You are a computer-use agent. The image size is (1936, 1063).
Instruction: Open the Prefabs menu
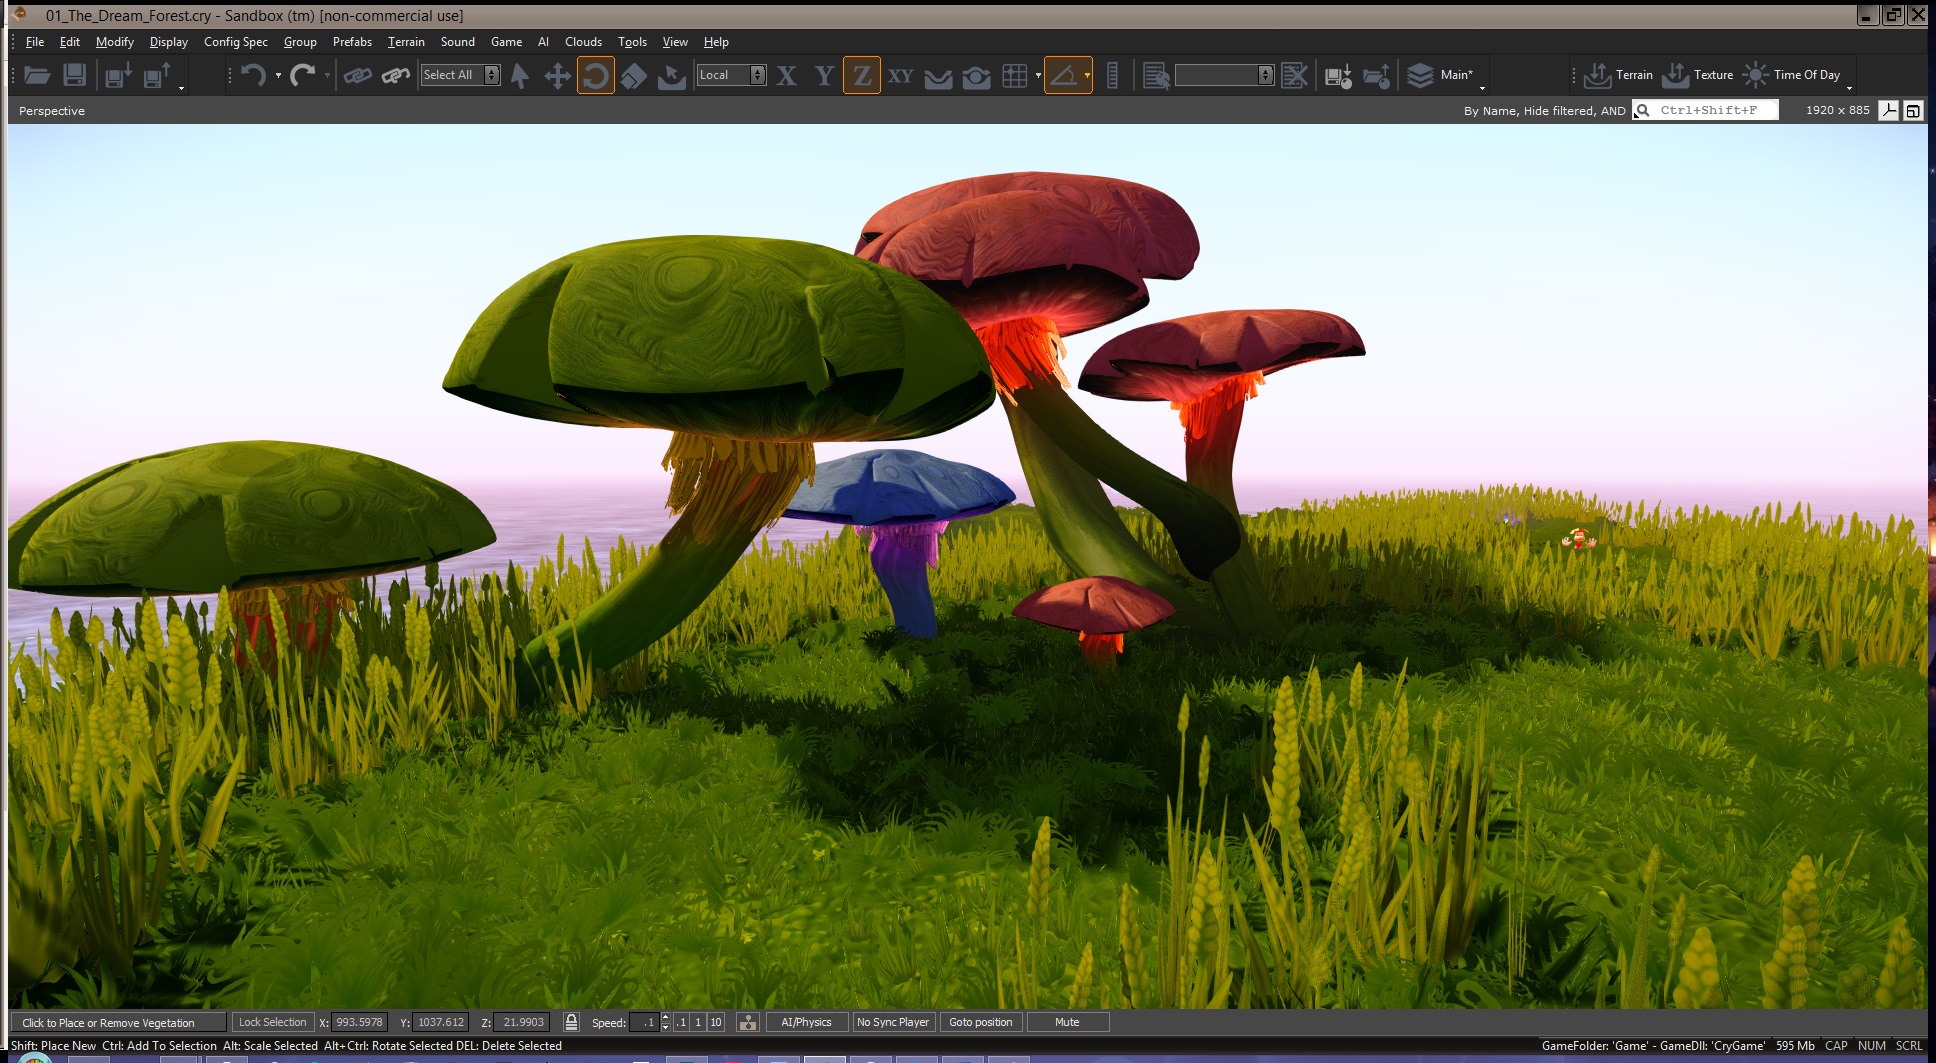pos(352,42)
